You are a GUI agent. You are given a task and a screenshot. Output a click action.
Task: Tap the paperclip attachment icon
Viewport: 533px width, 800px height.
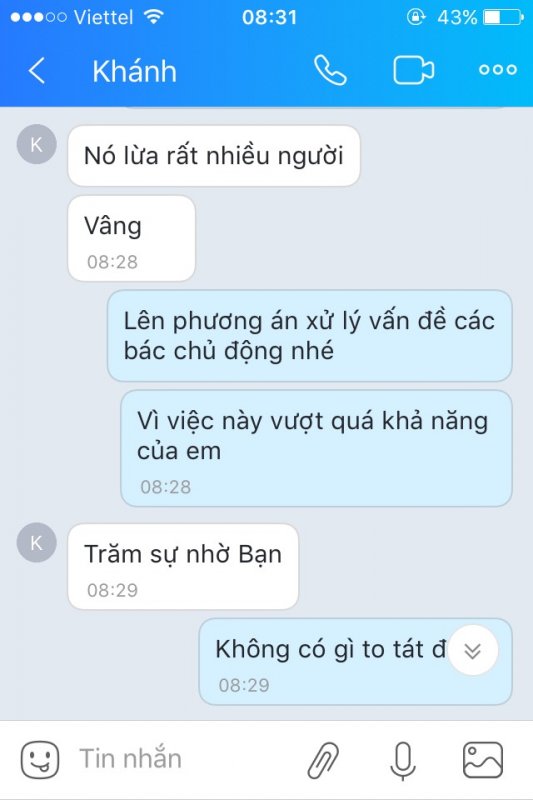[x=323, y=760]
